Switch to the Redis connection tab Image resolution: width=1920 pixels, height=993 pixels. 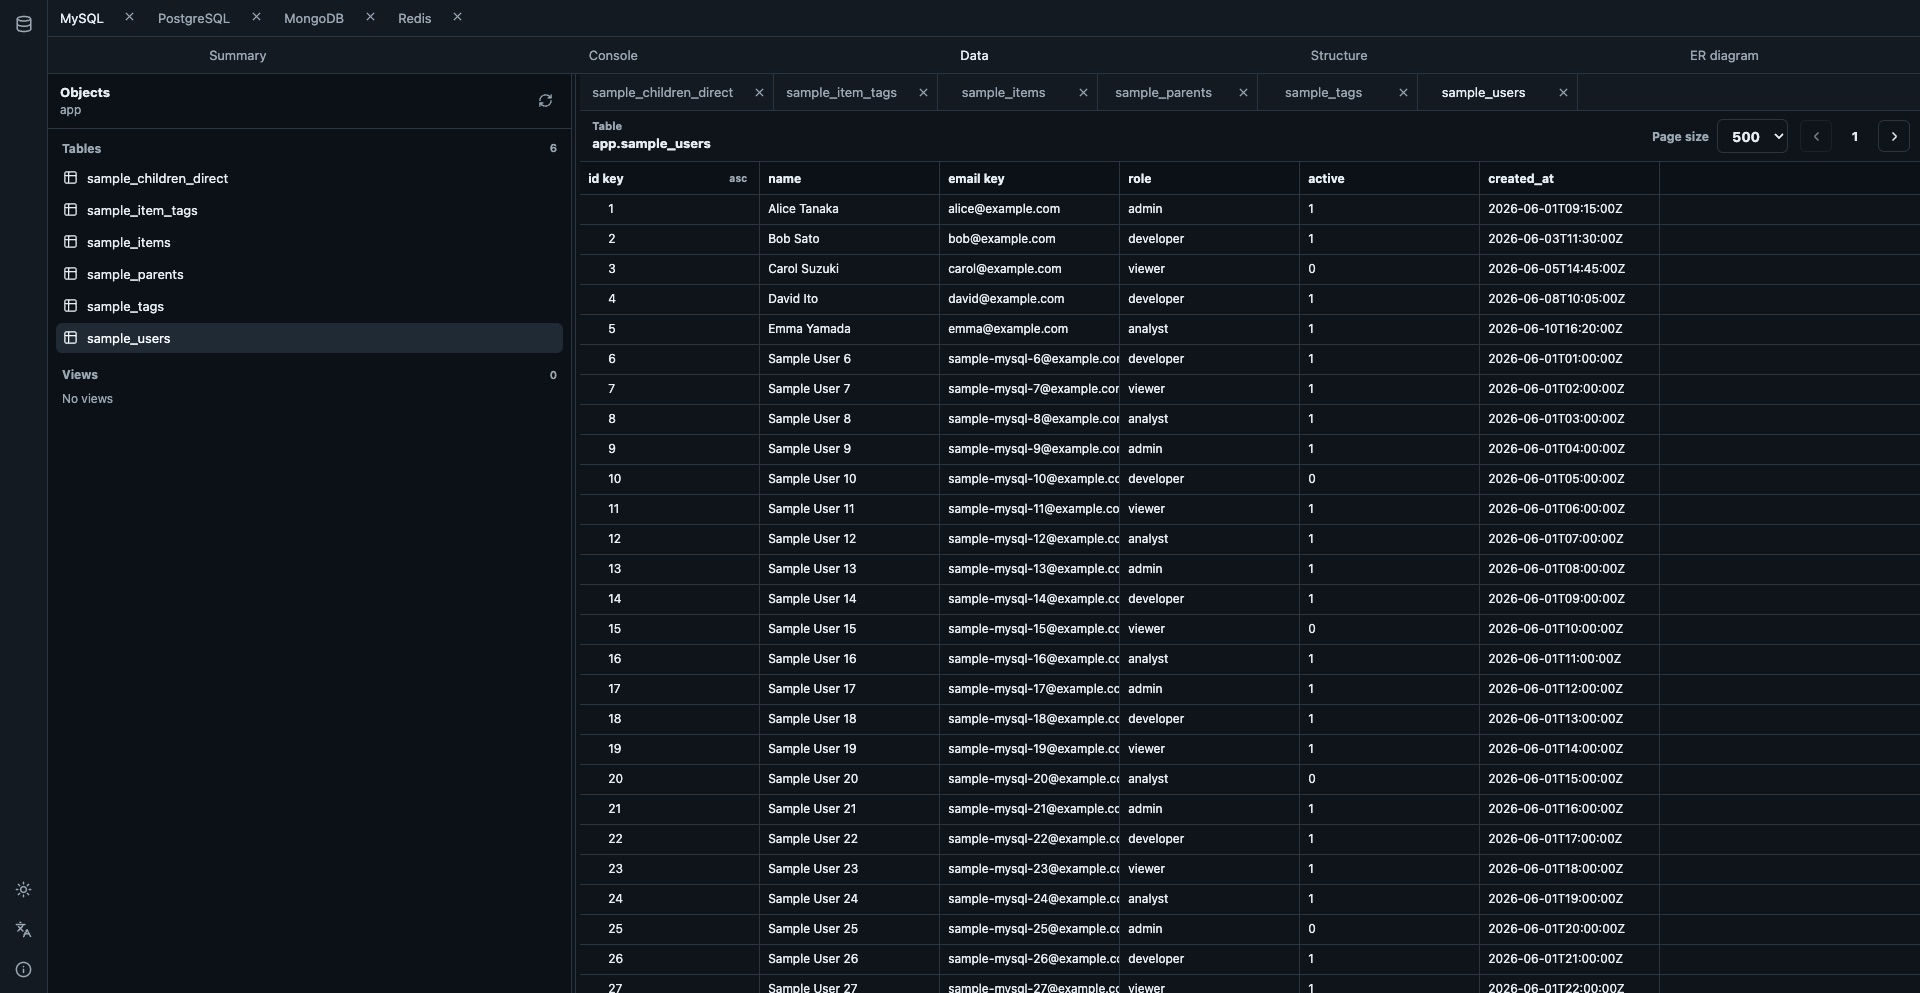tap(415, 18)
